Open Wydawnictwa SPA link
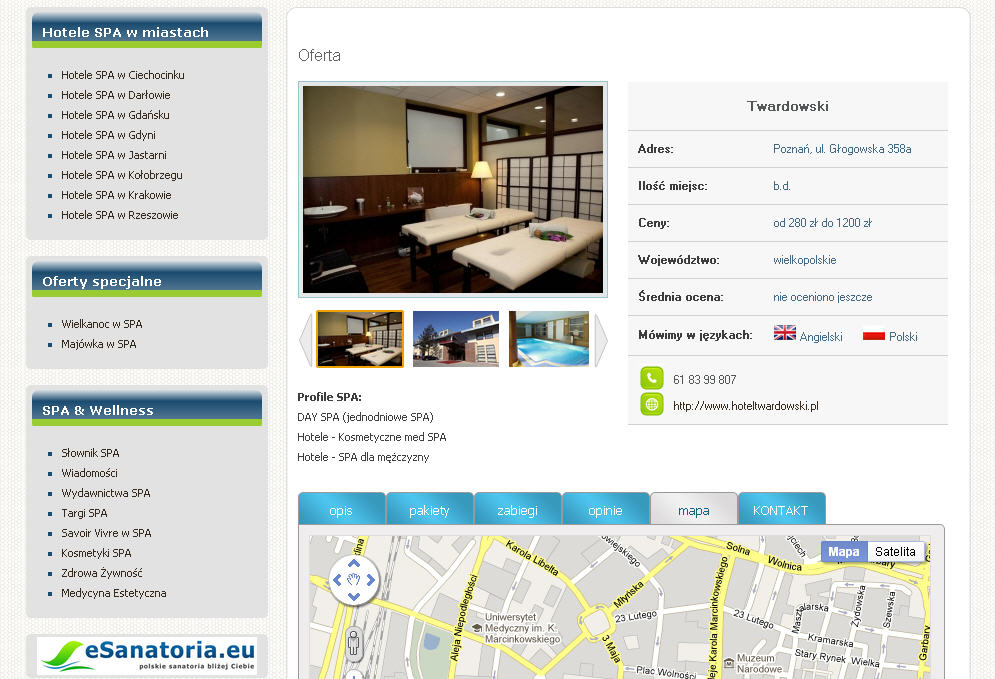Image resolution: width=995 pixels, height=679 pixels. click(x=105, y=493)
